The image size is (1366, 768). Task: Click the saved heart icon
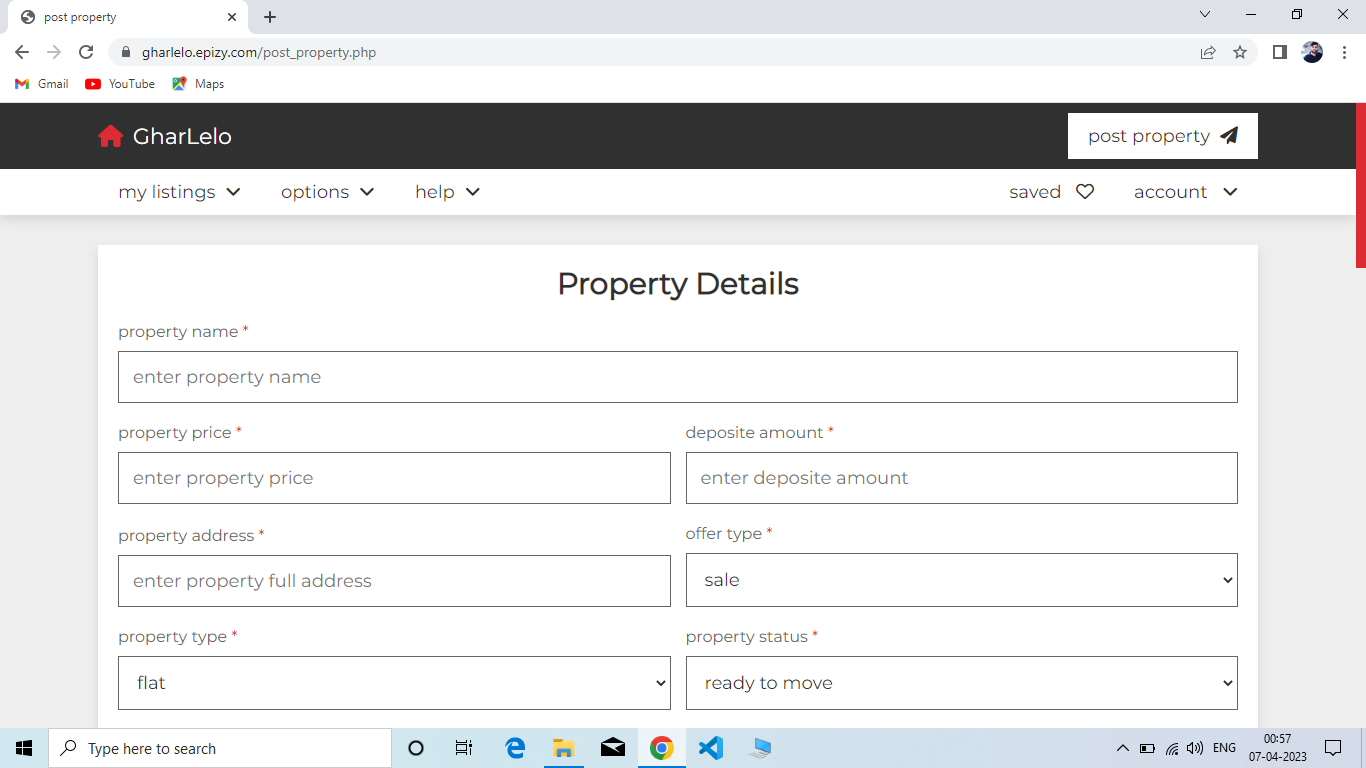coord(1085,192)
